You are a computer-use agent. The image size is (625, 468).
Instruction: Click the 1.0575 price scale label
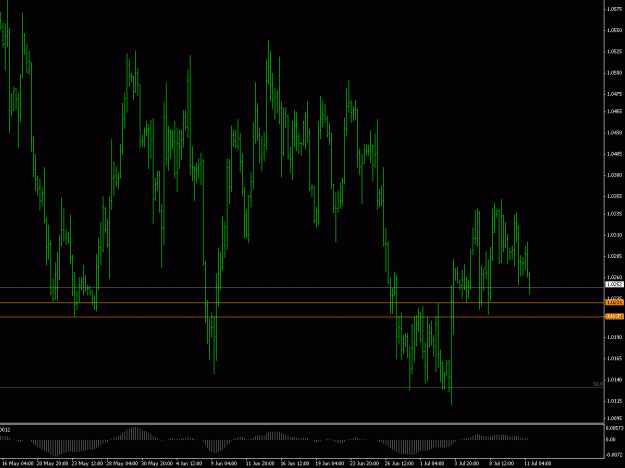(x=614, y=9)
